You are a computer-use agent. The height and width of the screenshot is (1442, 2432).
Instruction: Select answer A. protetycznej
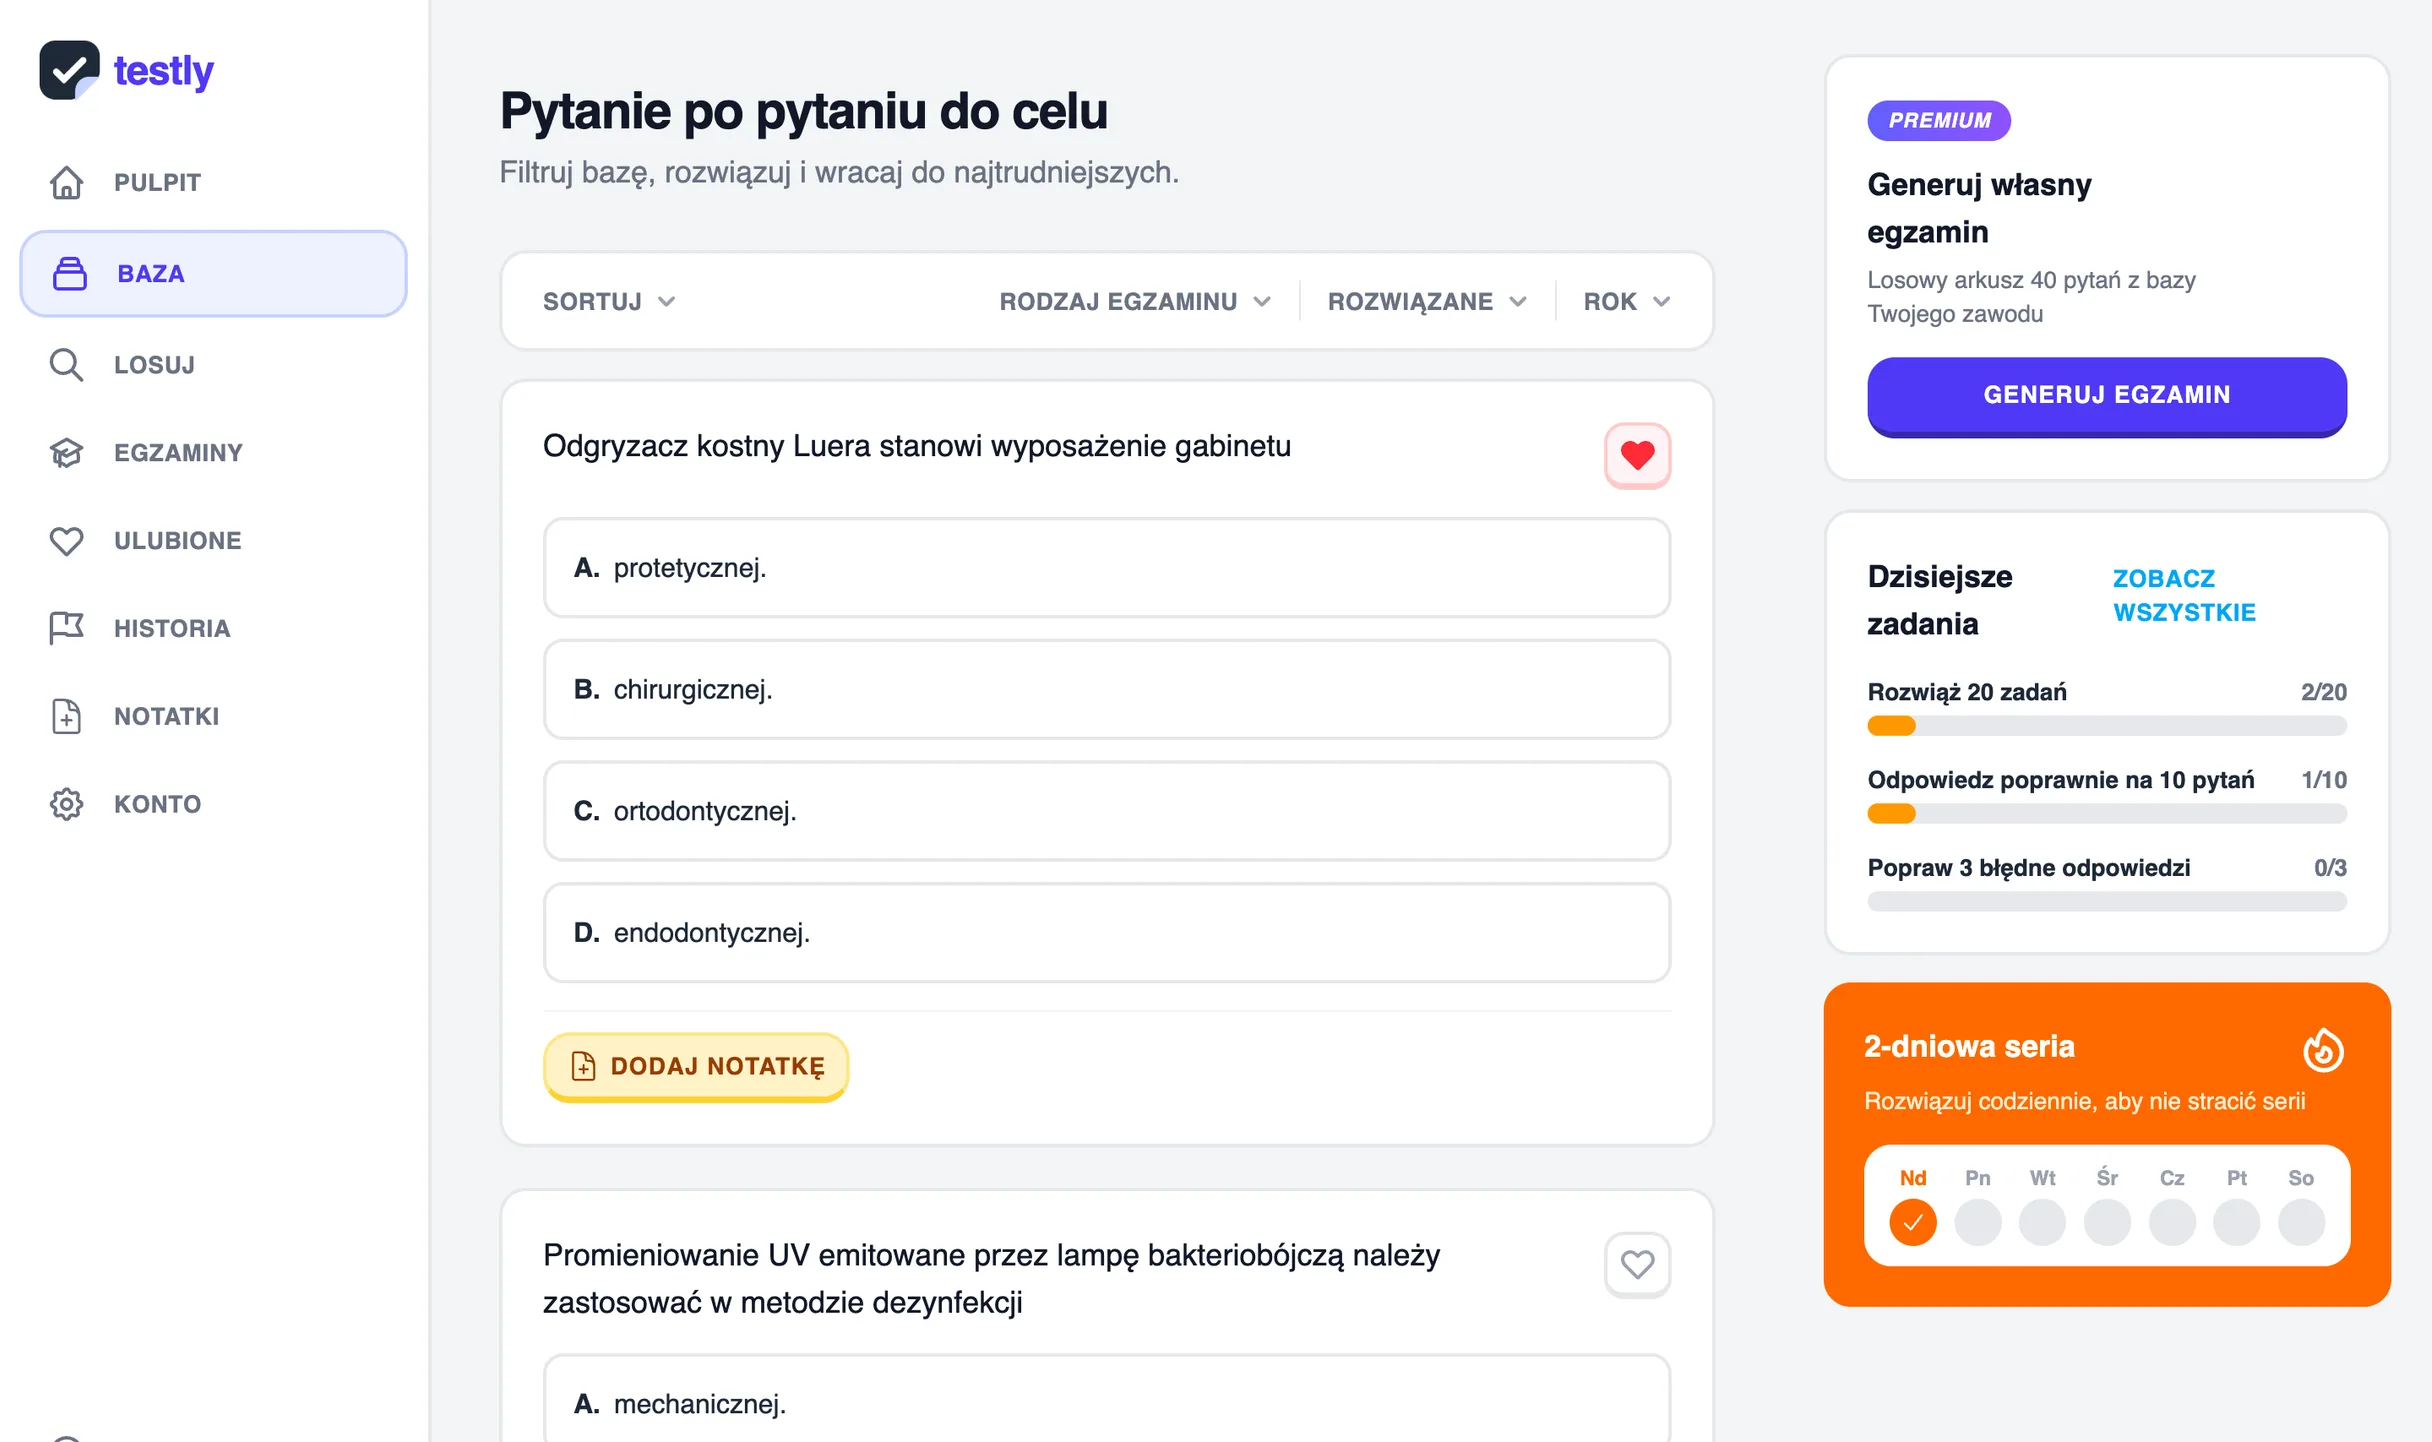pos(1107,568)
